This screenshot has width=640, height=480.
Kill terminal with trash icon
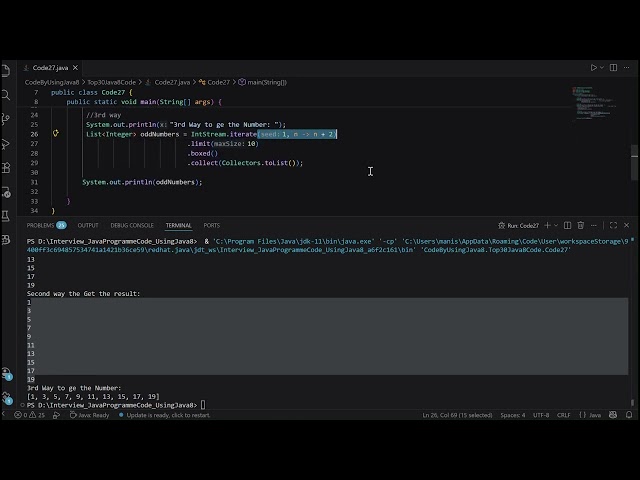pyautogui.click(x=580, y=225)
